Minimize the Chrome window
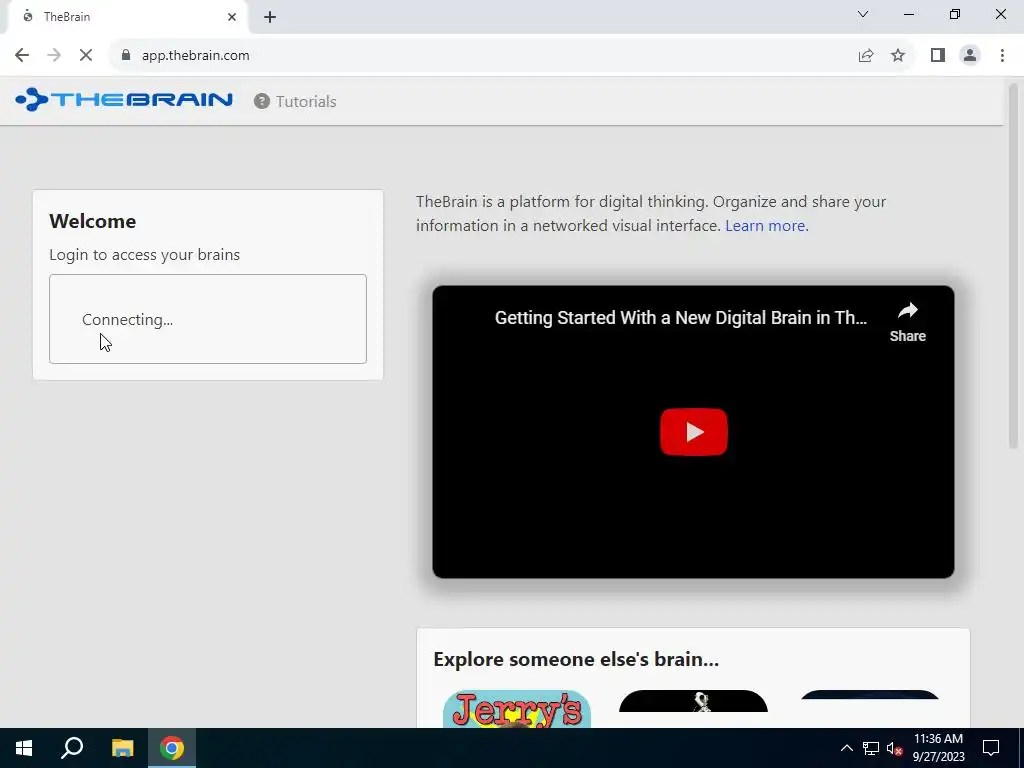1024x768 pixels. point(909,14)
